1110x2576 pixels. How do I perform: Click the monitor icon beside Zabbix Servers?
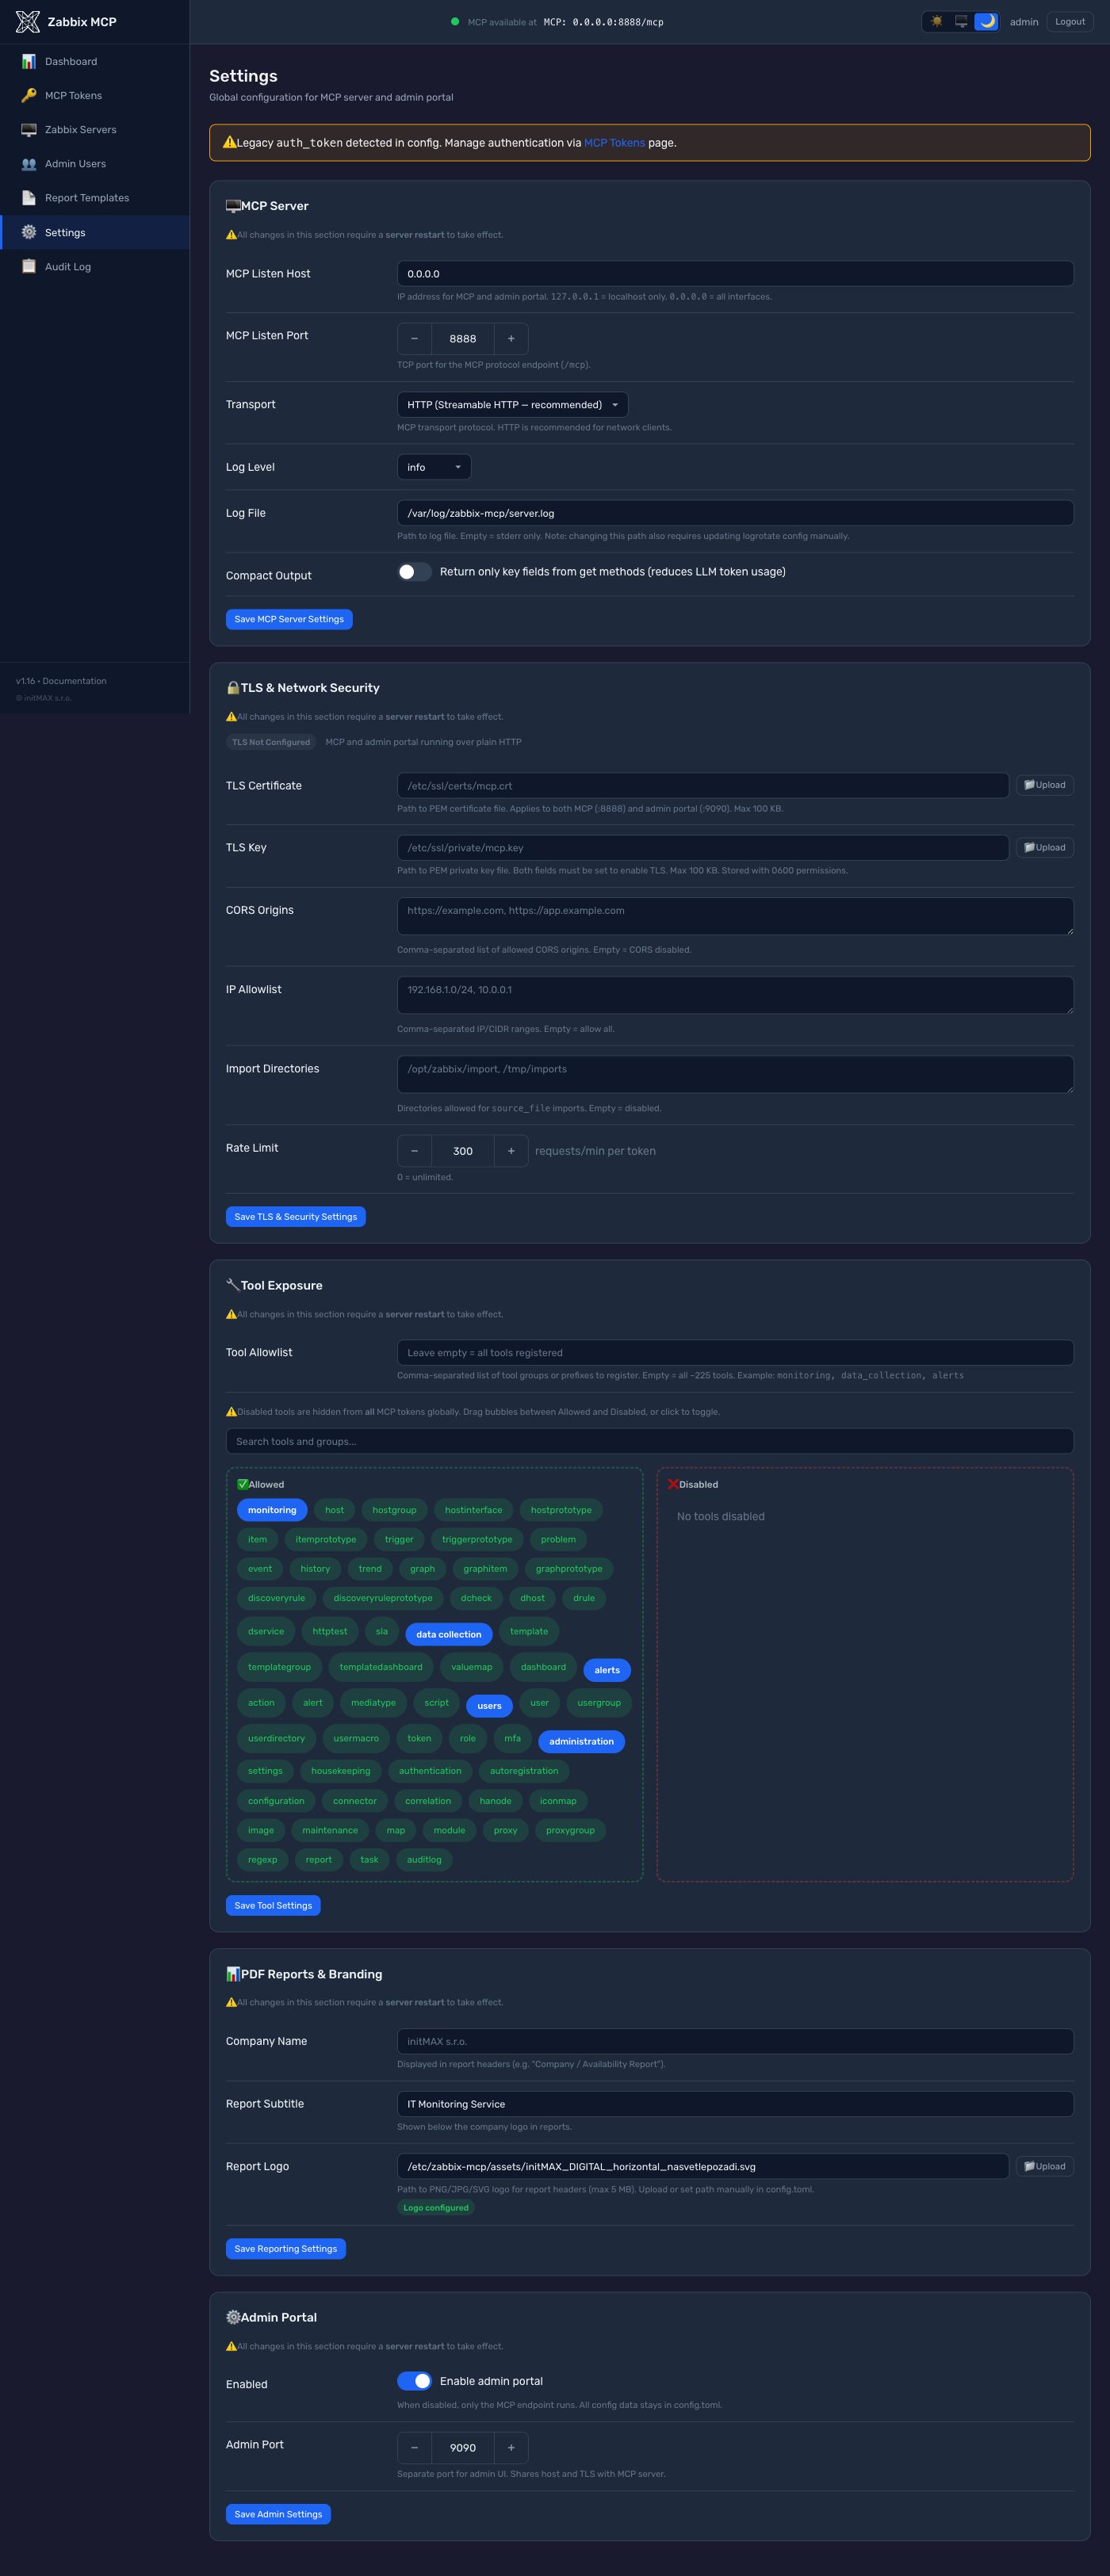(29, 130)
